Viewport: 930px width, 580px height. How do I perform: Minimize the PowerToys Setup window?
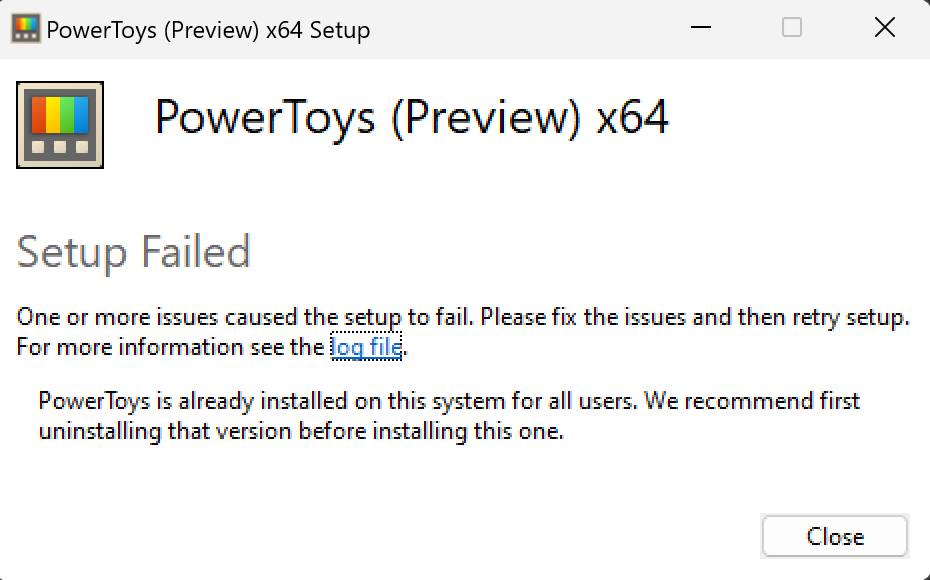[x=699, y=28]
